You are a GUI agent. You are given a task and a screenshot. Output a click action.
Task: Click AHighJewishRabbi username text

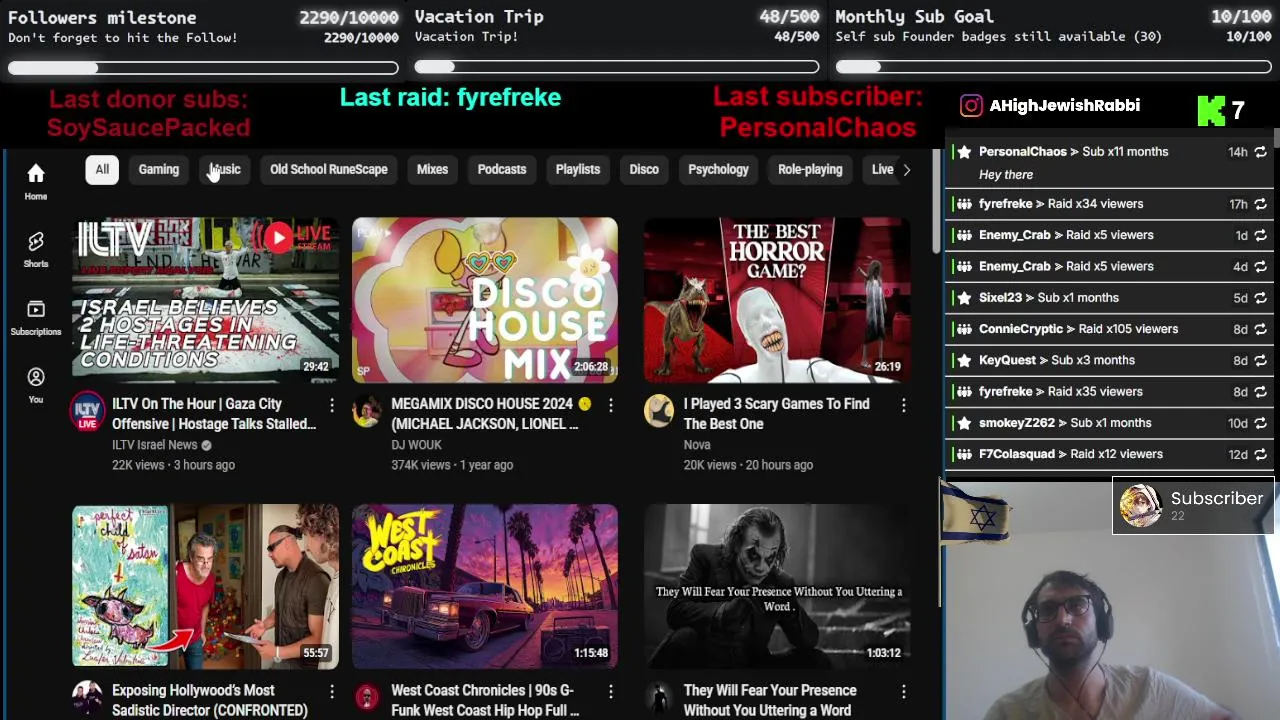click(1065, 105)
